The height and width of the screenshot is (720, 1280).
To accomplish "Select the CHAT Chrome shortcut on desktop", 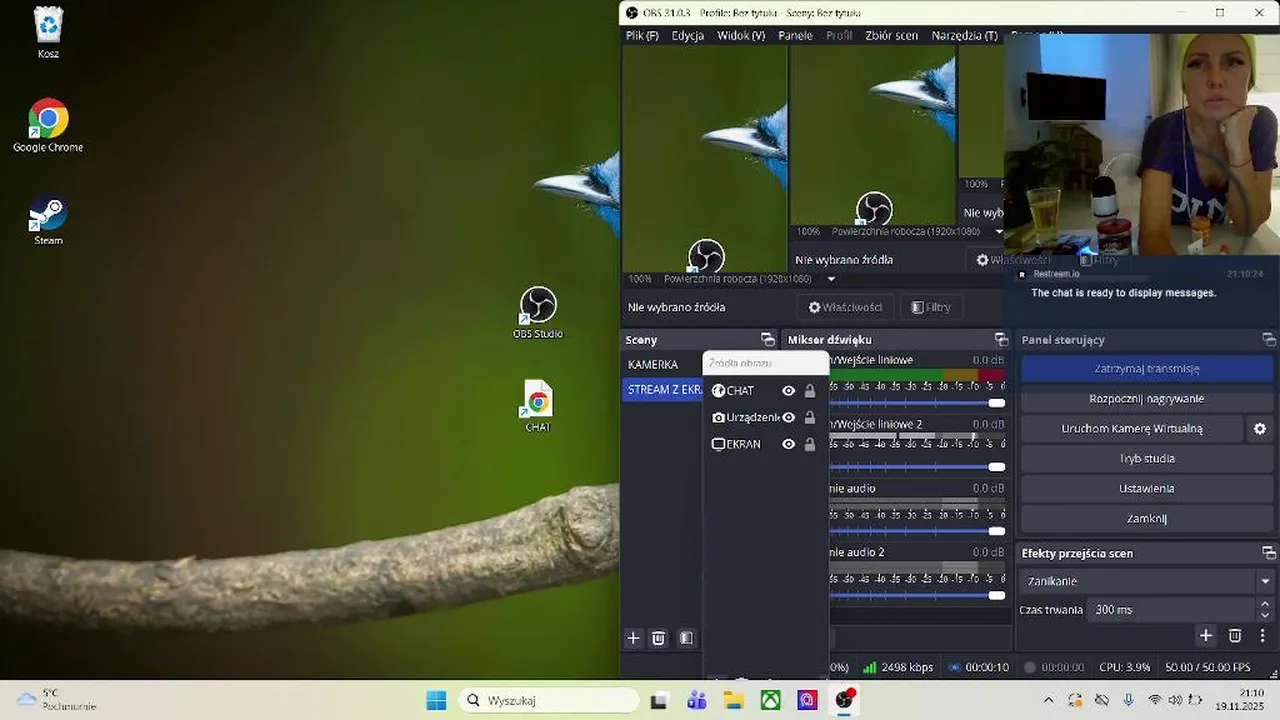I will [x=538, y=406].
